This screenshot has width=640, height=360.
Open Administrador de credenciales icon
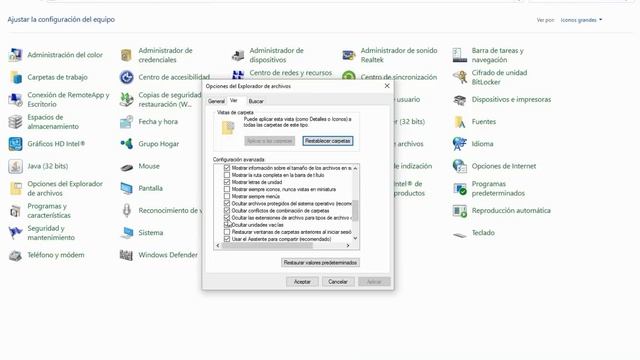pos(127,55)
